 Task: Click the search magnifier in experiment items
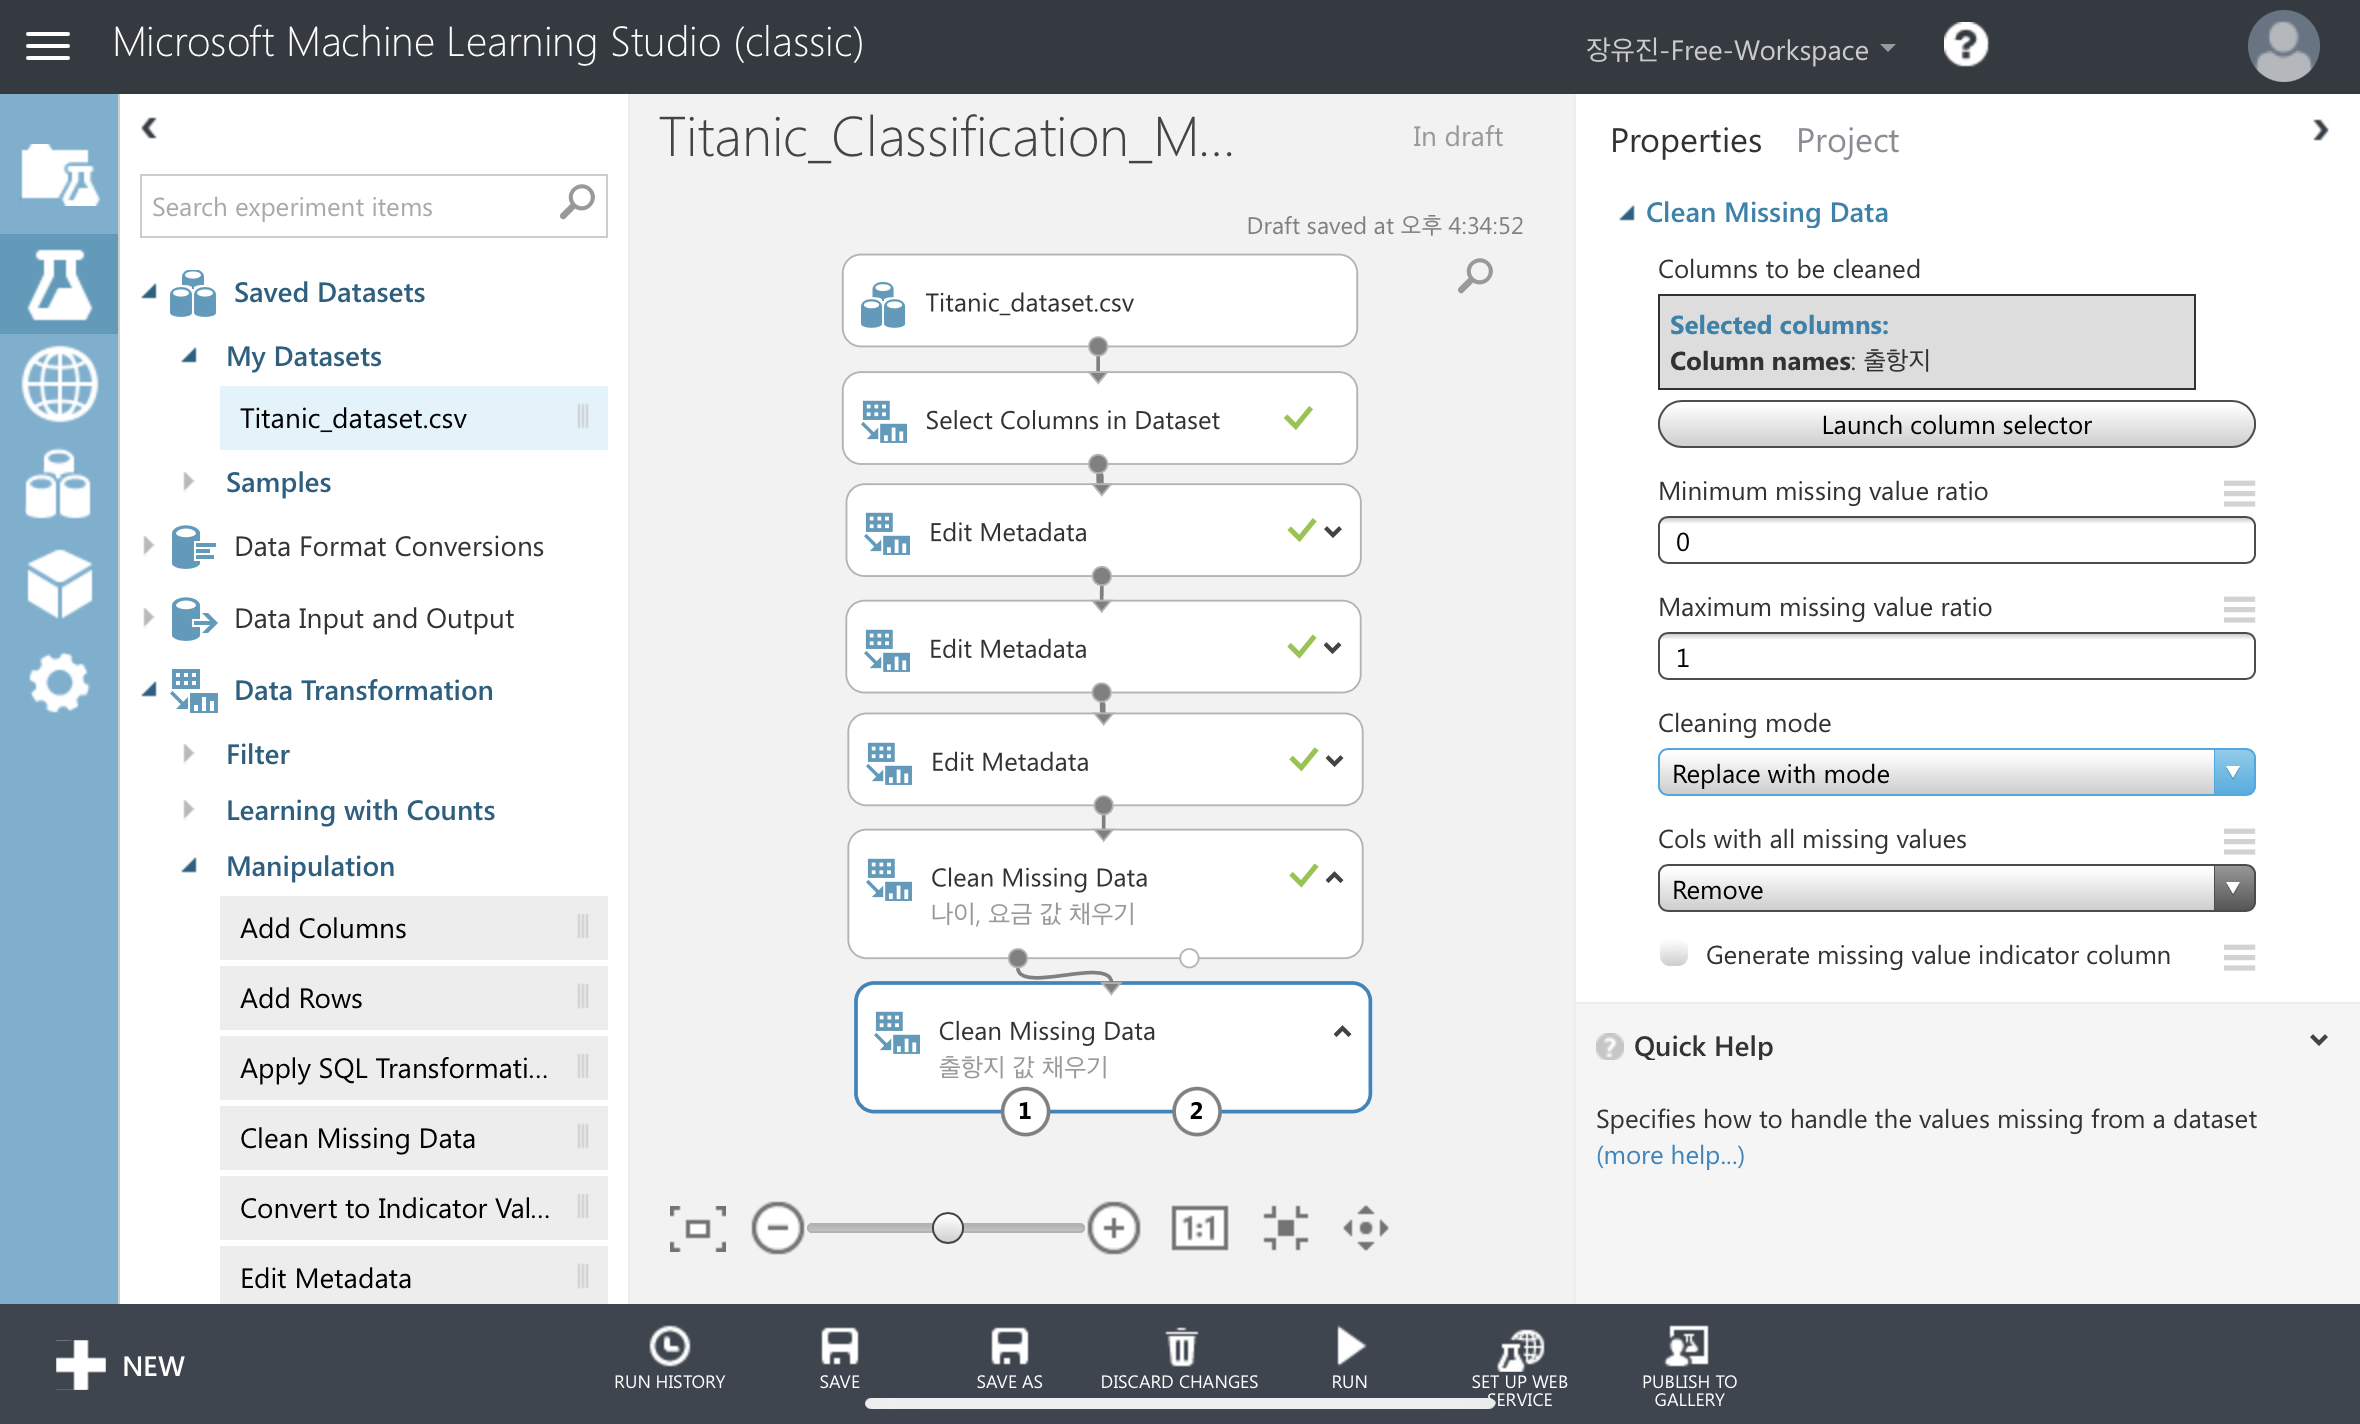tap(577, 203)
